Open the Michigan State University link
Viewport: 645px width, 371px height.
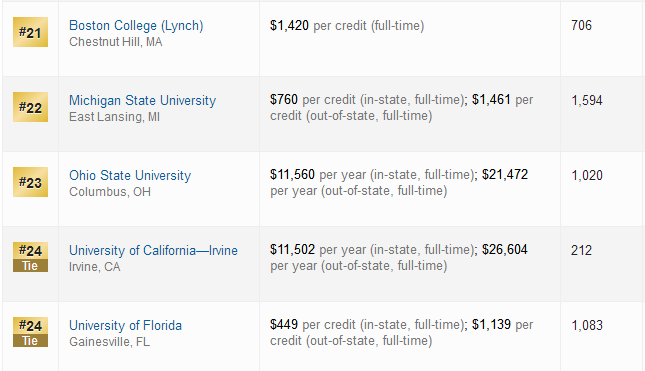[x=142, y=100]
